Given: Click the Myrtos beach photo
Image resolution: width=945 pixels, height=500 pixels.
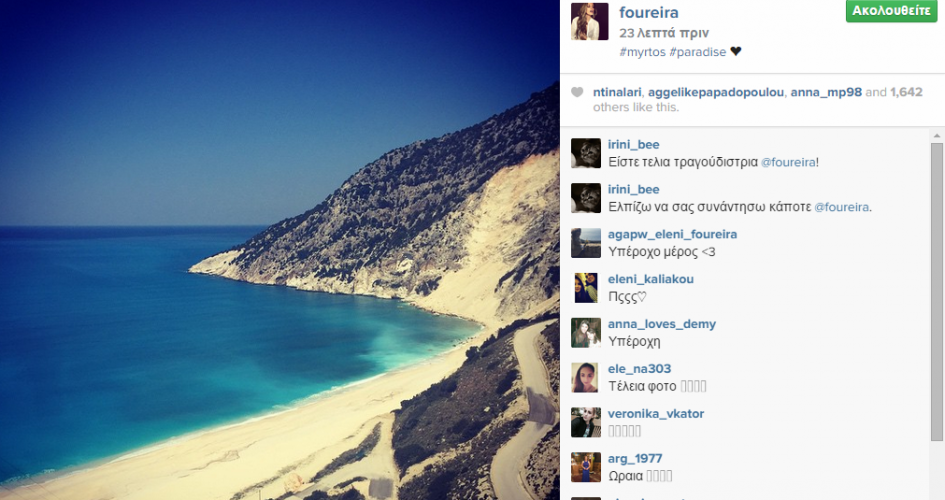Looking at the screenshot, I should point(280,250).
